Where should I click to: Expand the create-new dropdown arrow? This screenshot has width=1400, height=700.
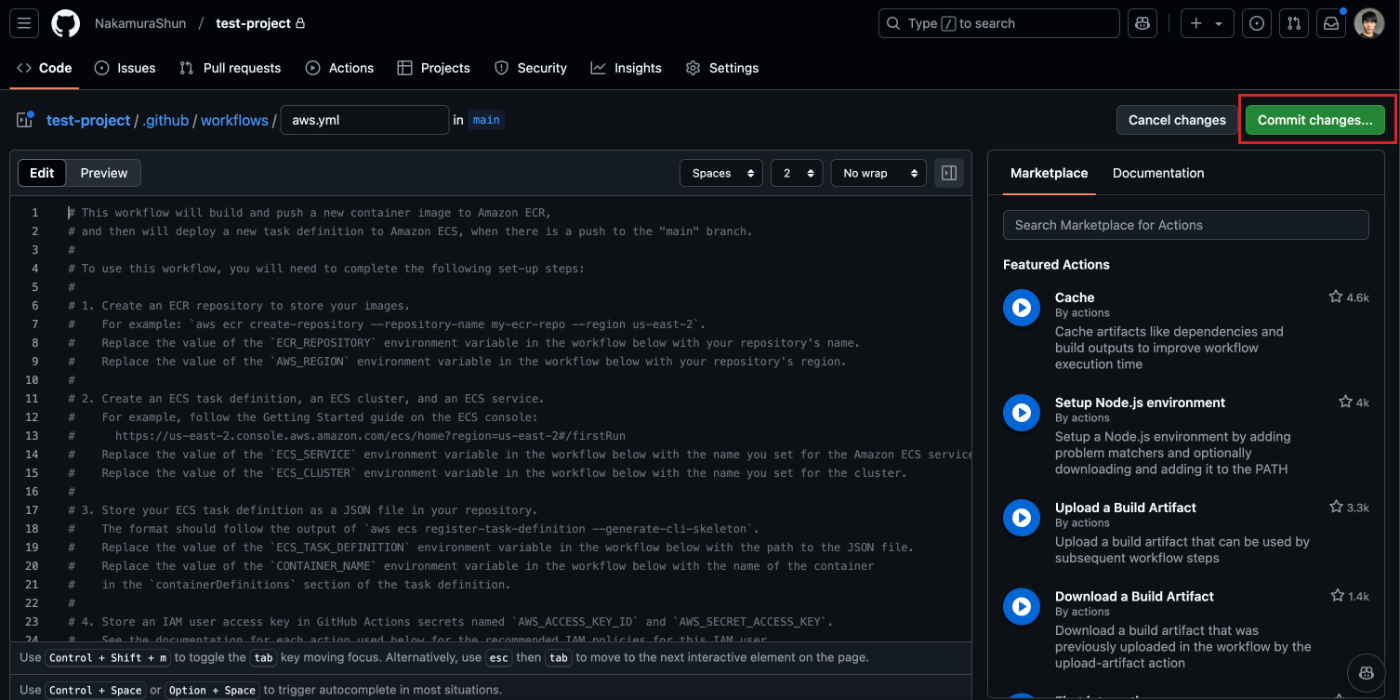1219,24
